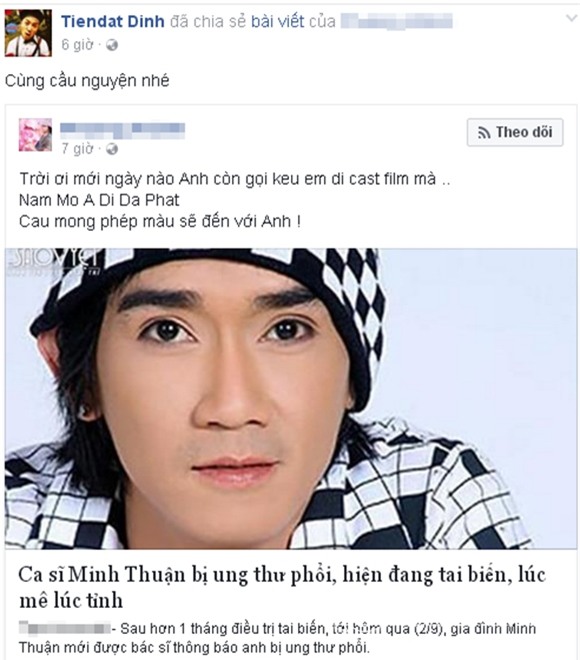Open the original poster's avatar thumbnail

click(35, 135)
